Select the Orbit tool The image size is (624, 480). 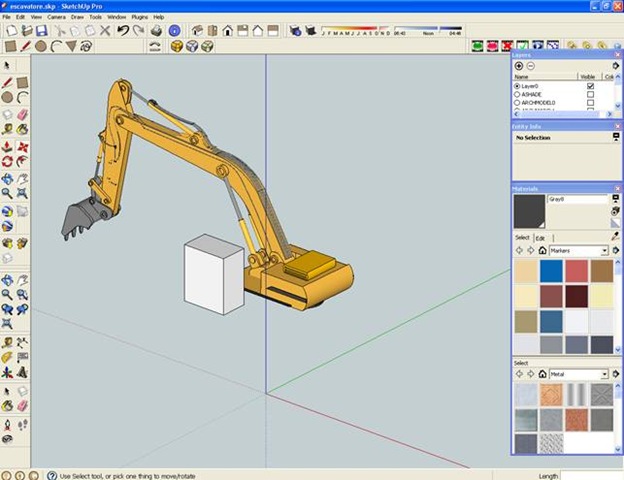[7, 179]
